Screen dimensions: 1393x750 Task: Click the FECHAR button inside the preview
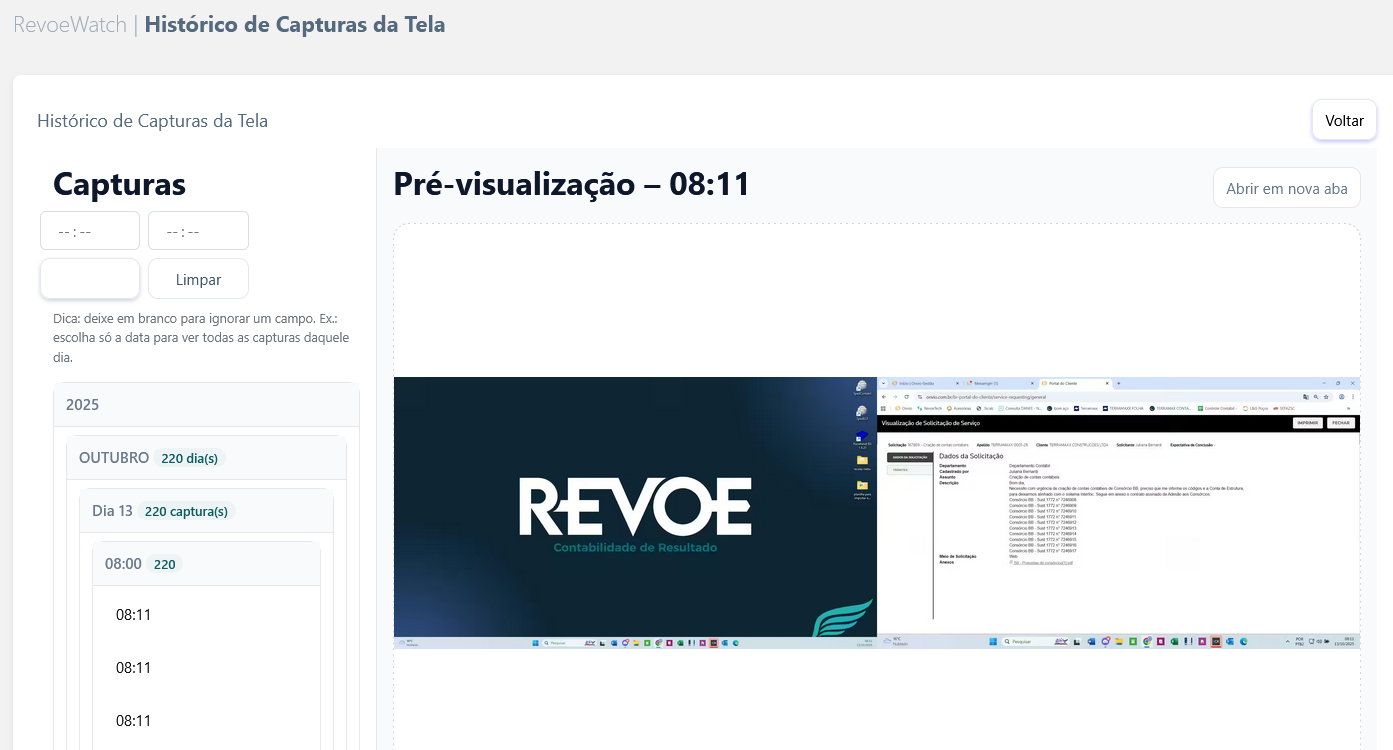[x=1340, y=423]
